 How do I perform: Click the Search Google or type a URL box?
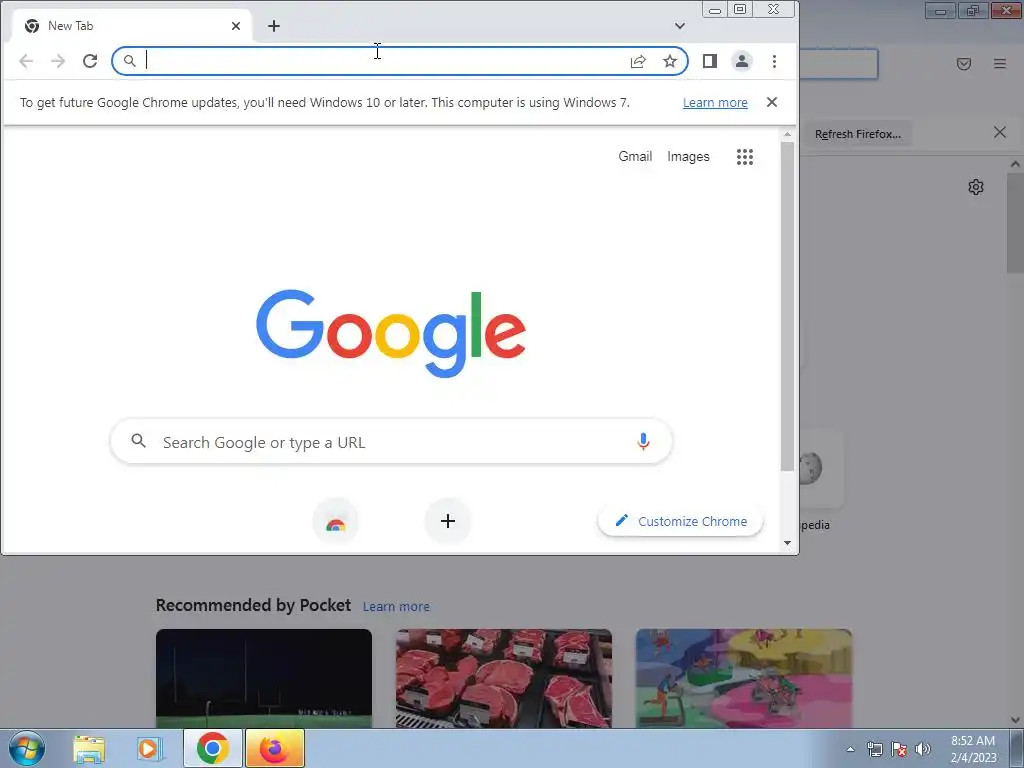pyautogui.click(x=391, y=442)
